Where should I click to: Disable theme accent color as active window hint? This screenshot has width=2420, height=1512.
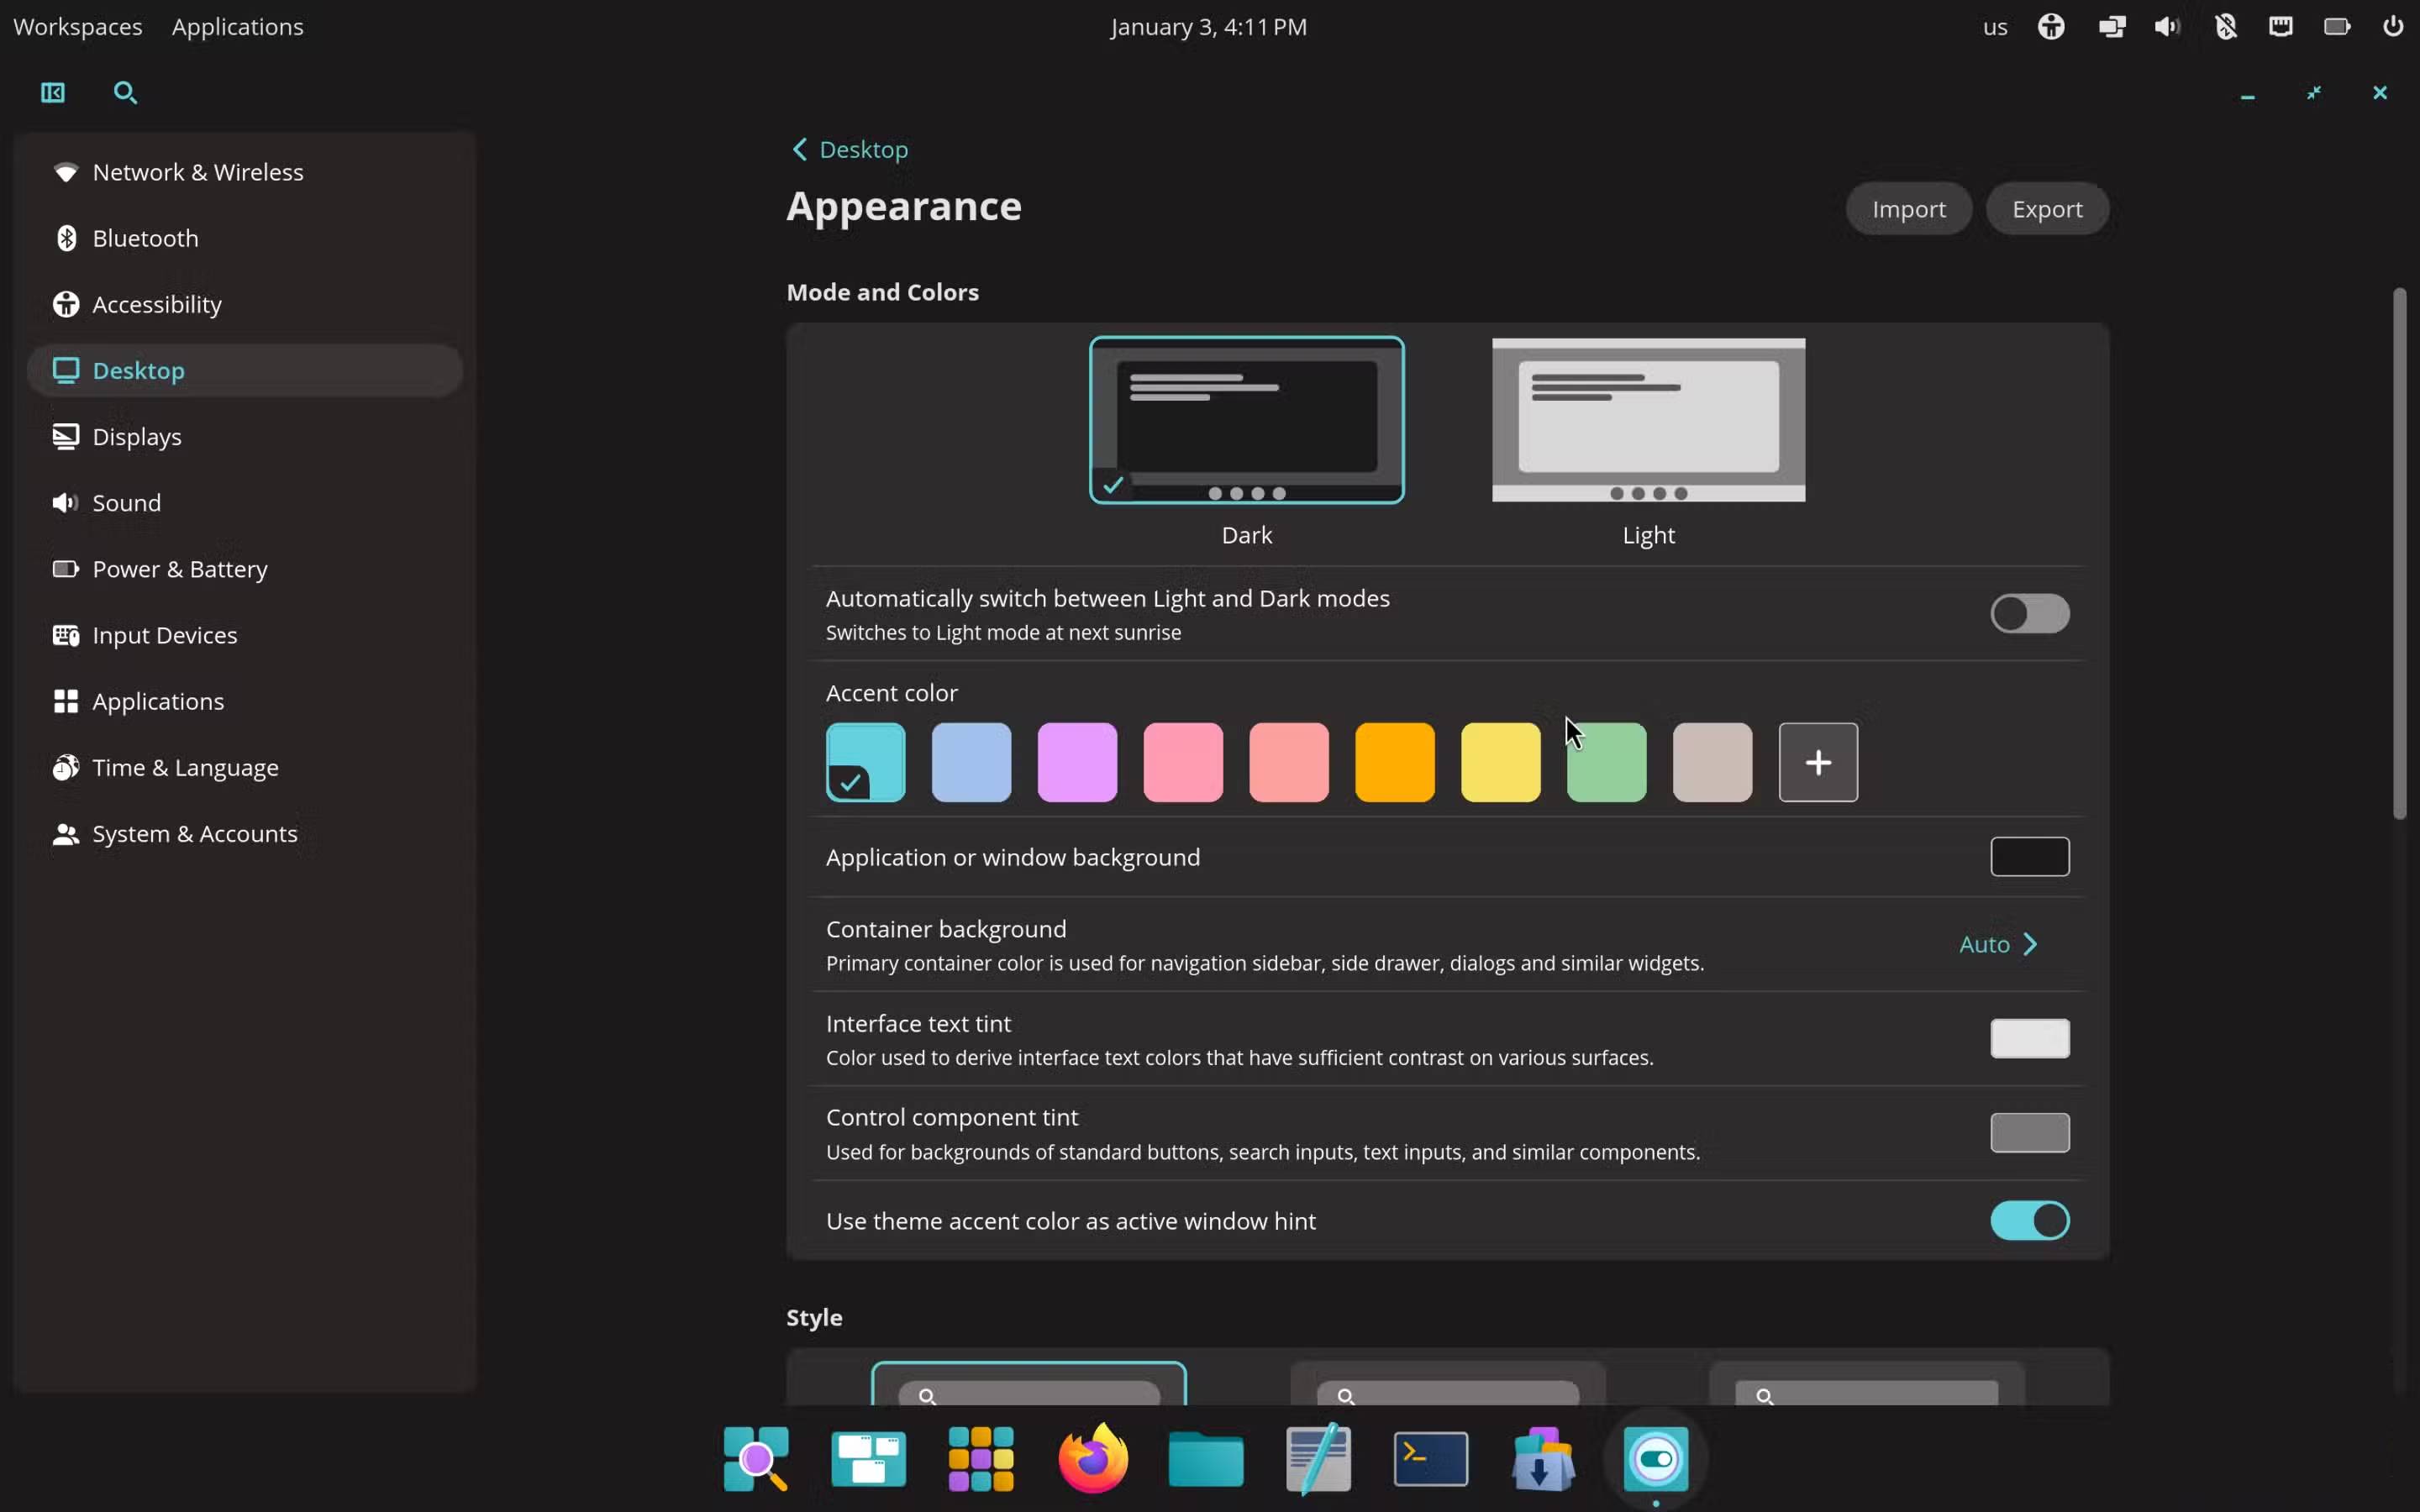[x=2029, y=1220]
